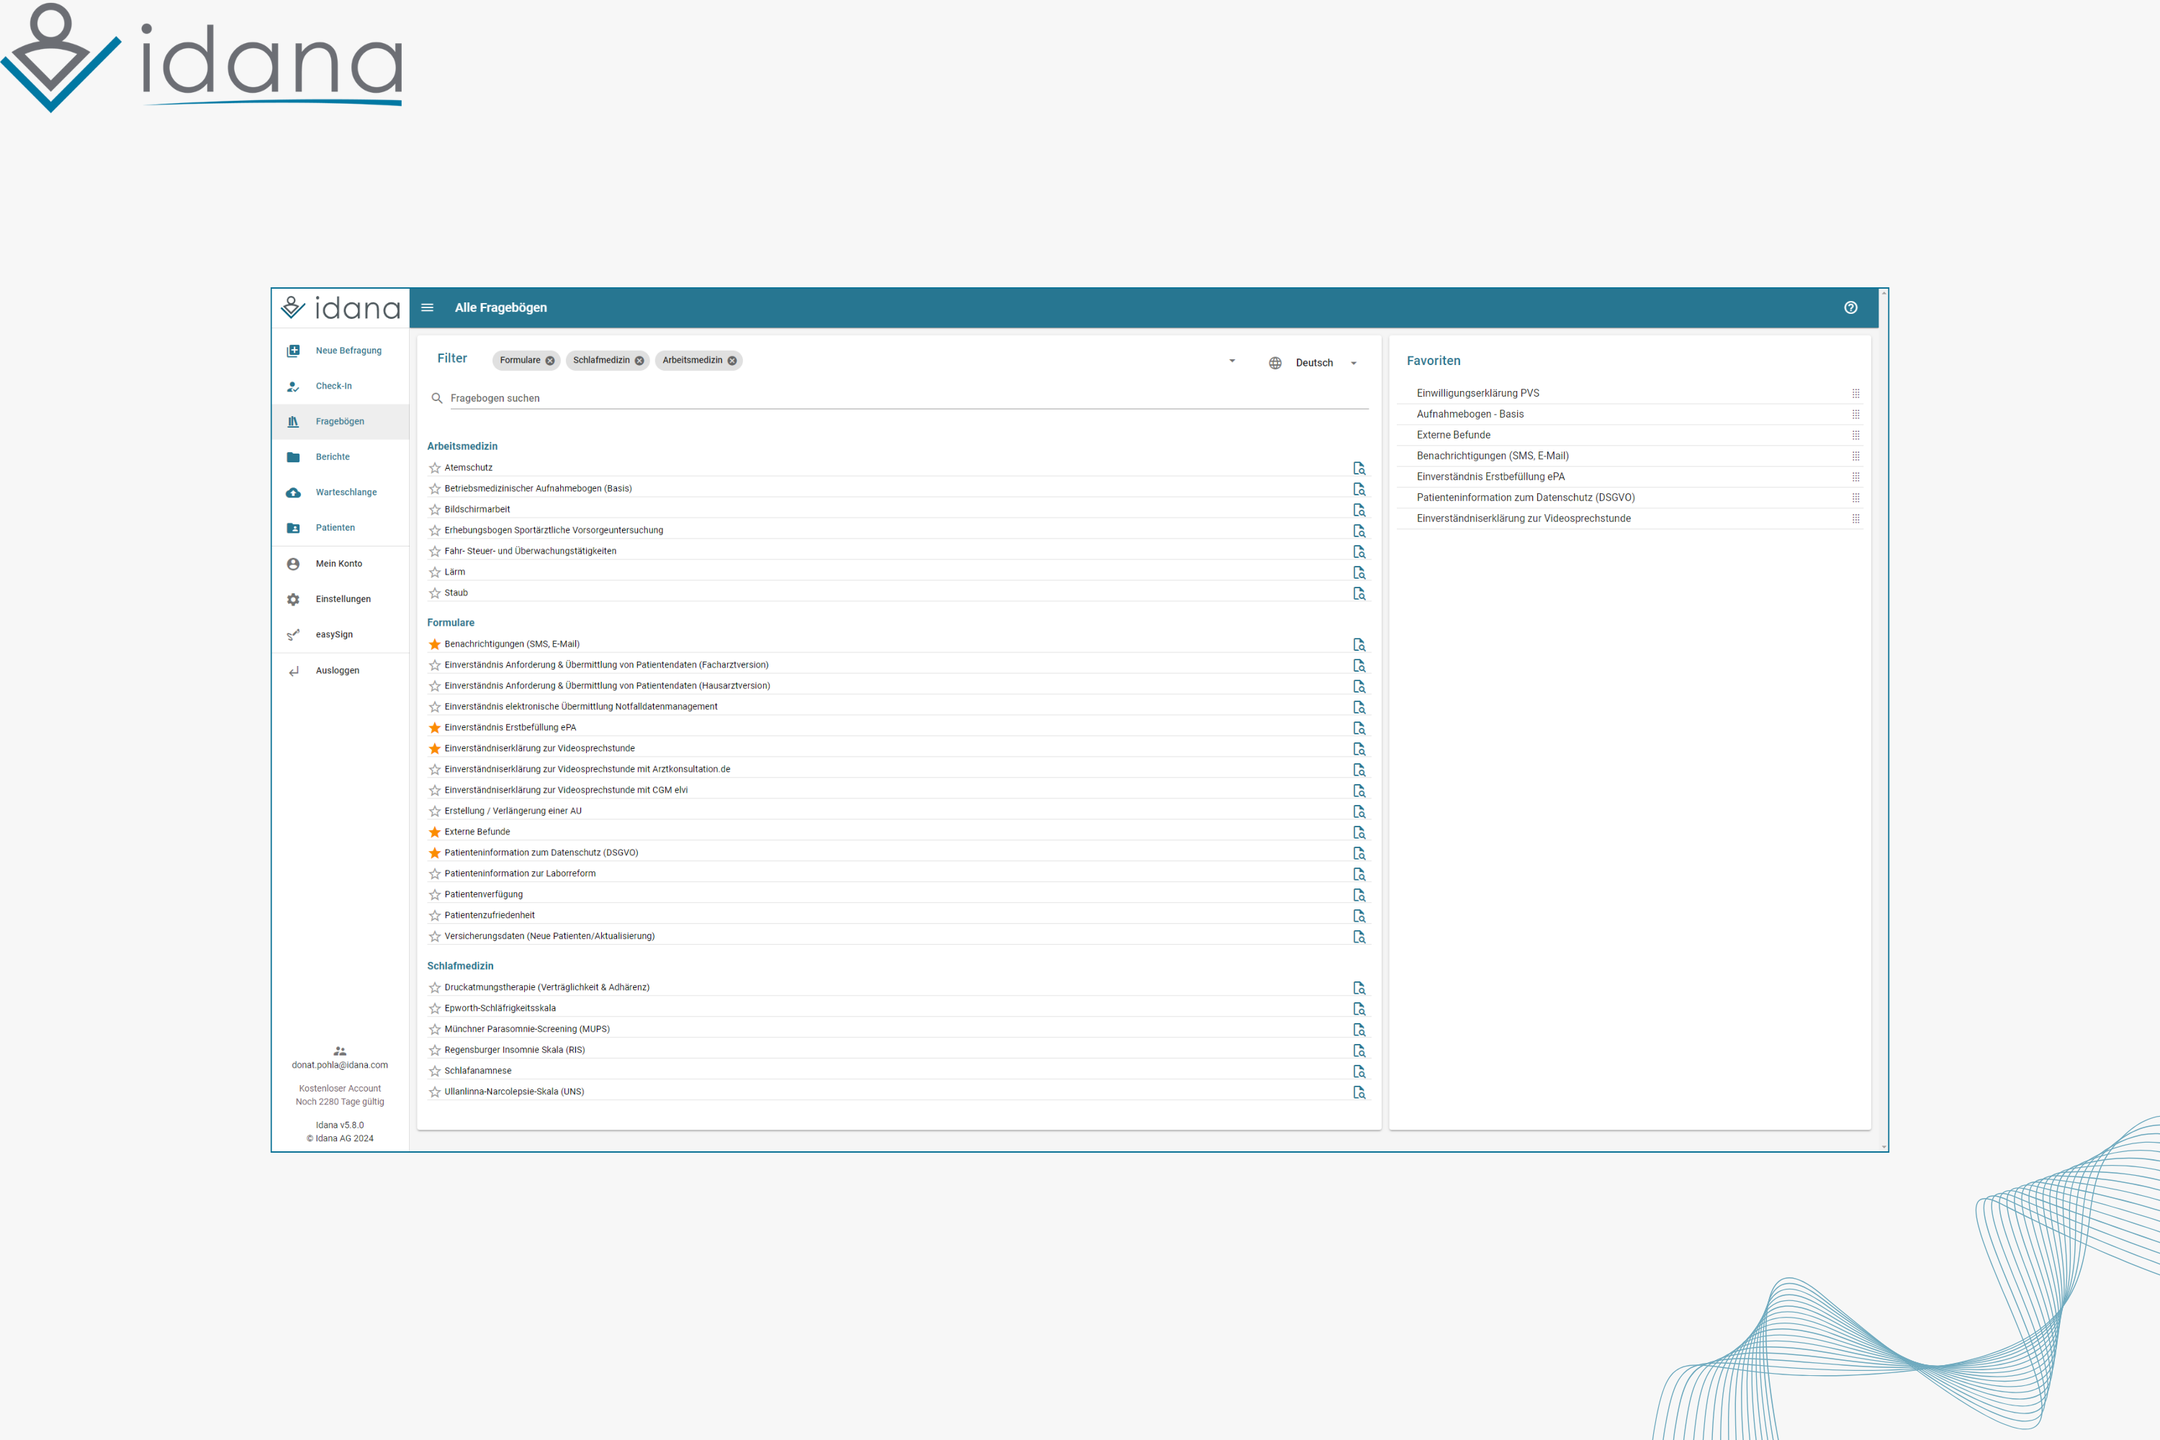This screenshot has height=1440, width=2160.
Task: Star the Epworth-Schläfrigkeitsskala questionnaire
Action: tap(435, 1009)
